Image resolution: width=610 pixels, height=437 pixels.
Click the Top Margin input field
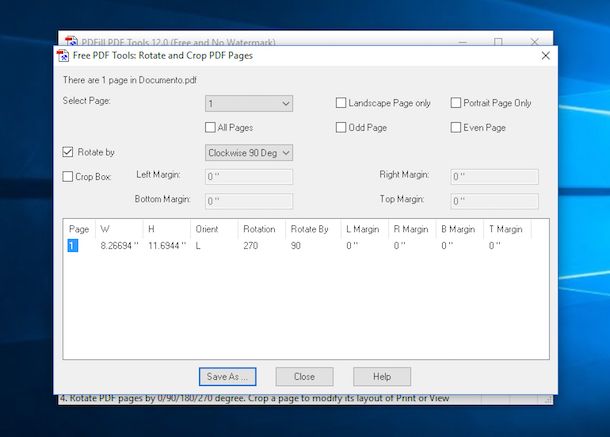pos(494,201)
